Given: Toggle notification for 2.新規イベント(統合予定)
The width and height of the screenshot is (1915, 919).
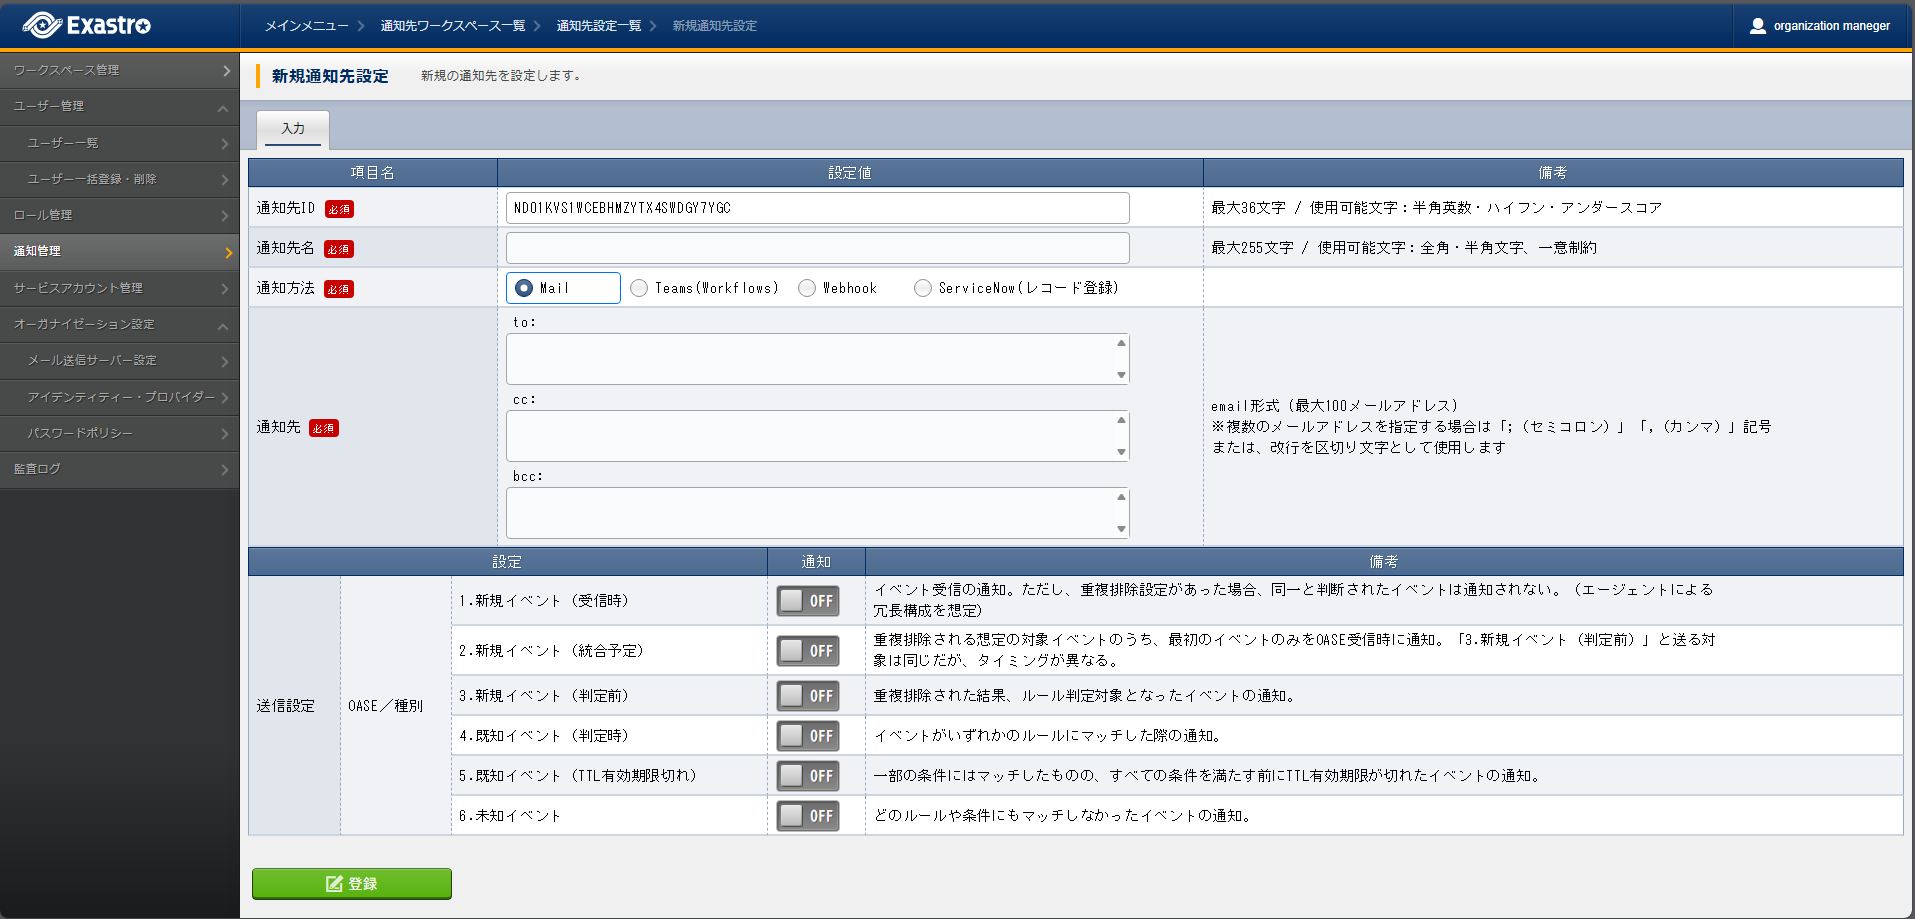Looking at the screenshot, I should tap(808, 651).
